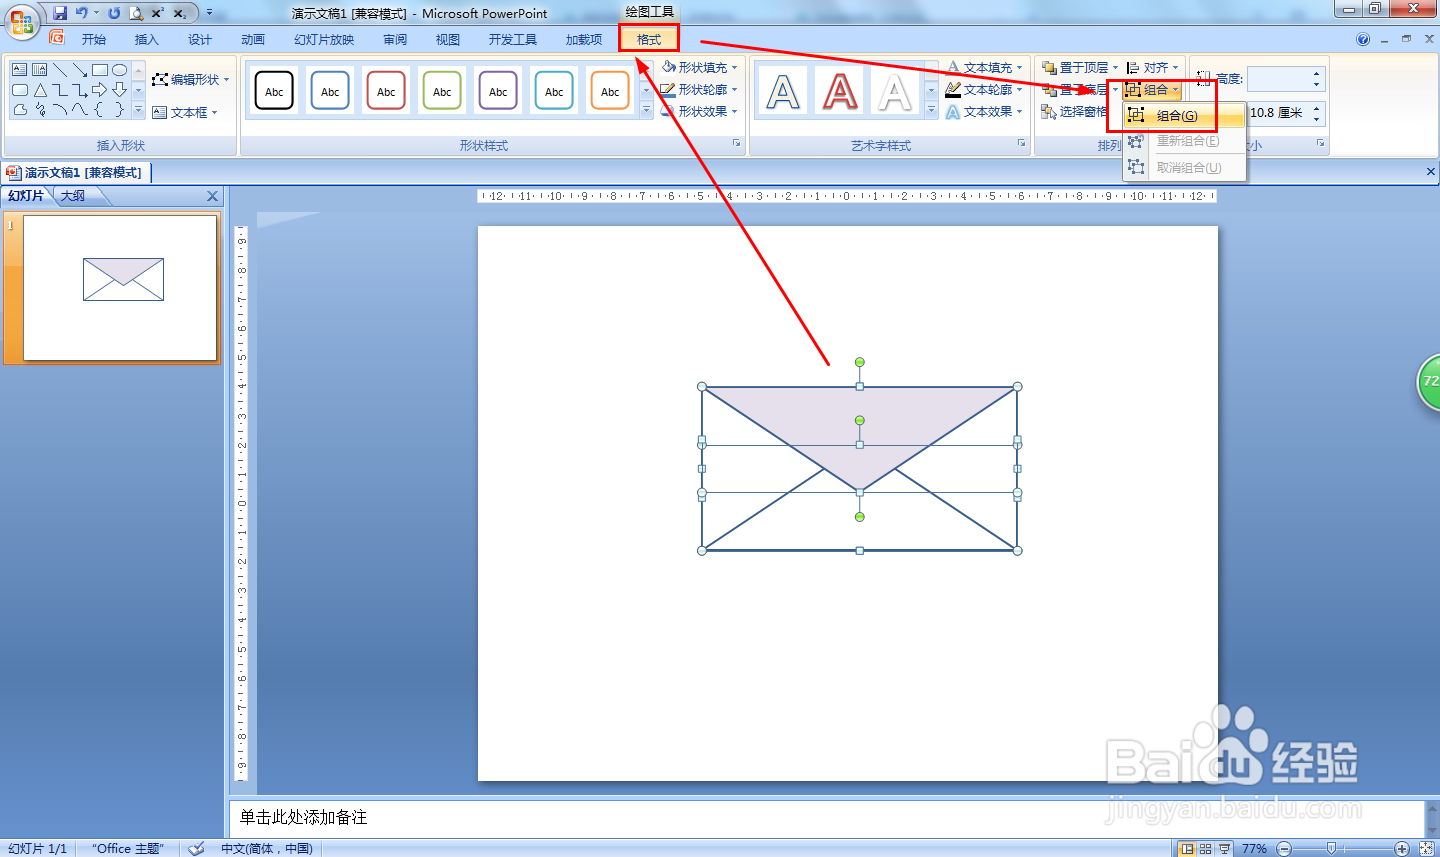
Task: Click the notes area 单击此处添加备注
Action: point(826,818)
